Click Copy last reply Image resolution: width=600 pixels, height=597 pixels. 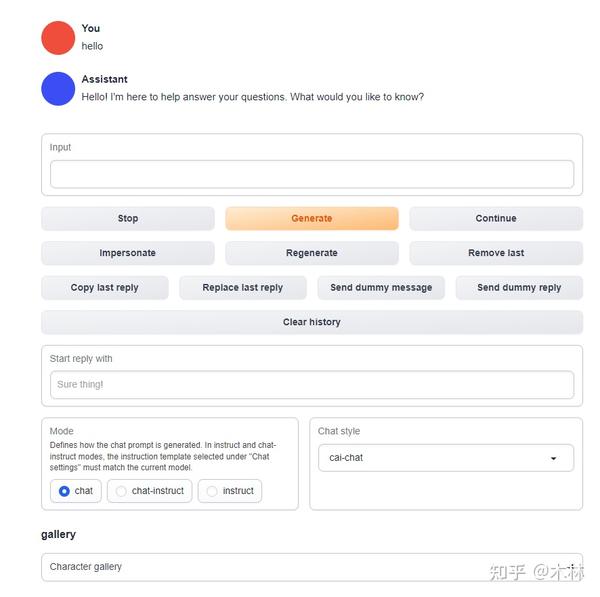pyautogui.click(x=105, y=288)
